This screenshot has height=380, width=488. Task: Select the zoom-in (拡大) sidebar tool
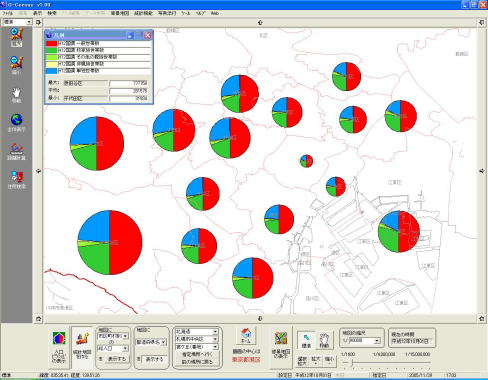tap(16, 36)
